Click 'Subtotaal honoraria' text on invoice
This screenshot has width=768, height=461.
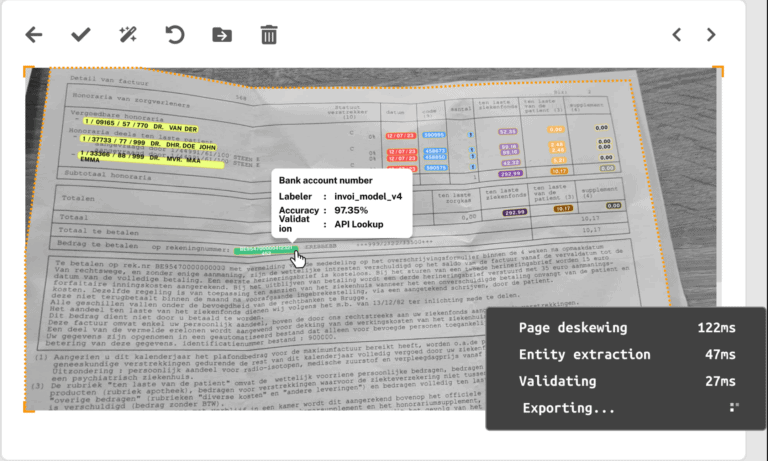(x=108, y=175)
